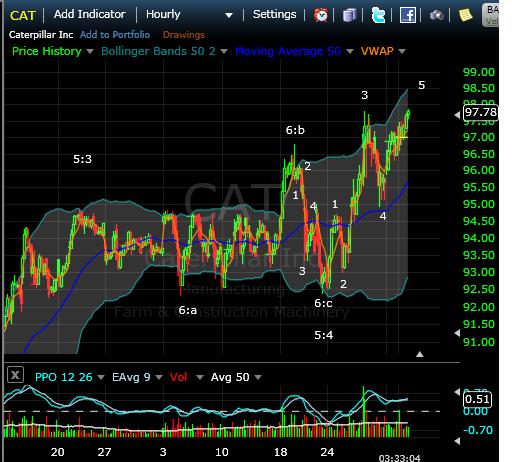The width and height of the screenshot is (512, 462).
Task: Open the alarm clock alert icon
Action: tap(321, 15)
